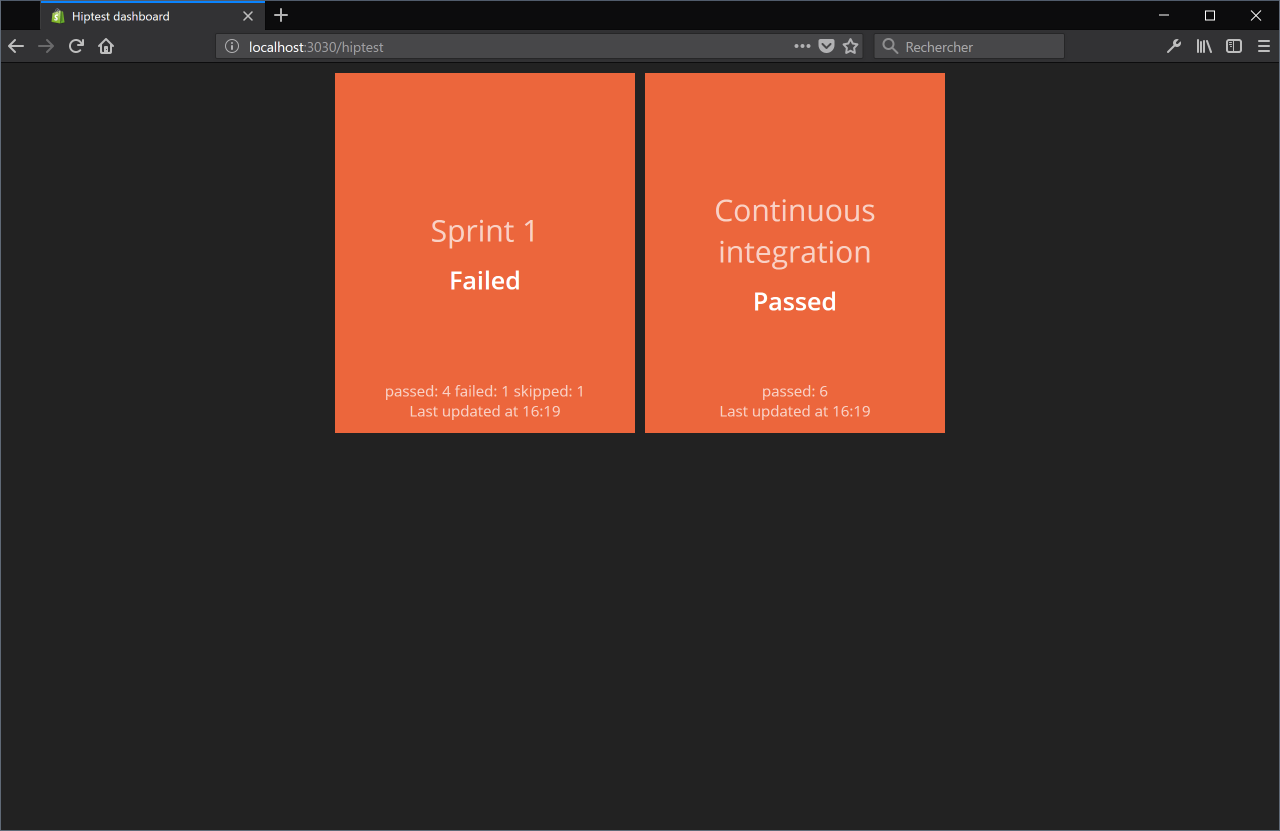Close the Firefox window
The image size is (1280, 831).
point(1256,15)
